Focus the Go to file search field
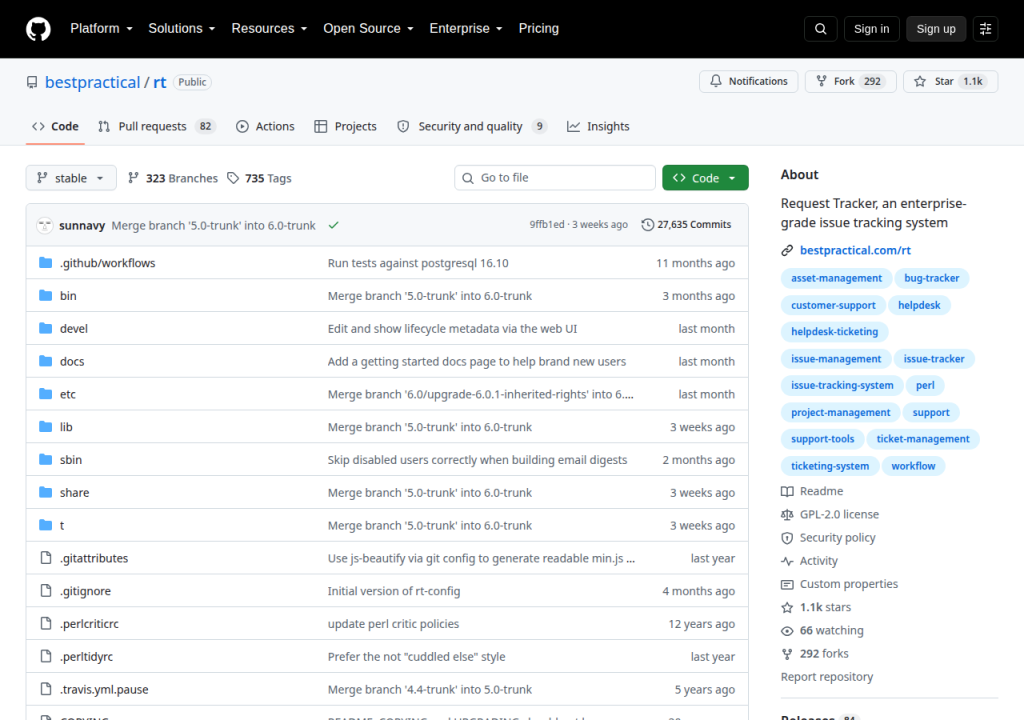 tap(554, 178)
